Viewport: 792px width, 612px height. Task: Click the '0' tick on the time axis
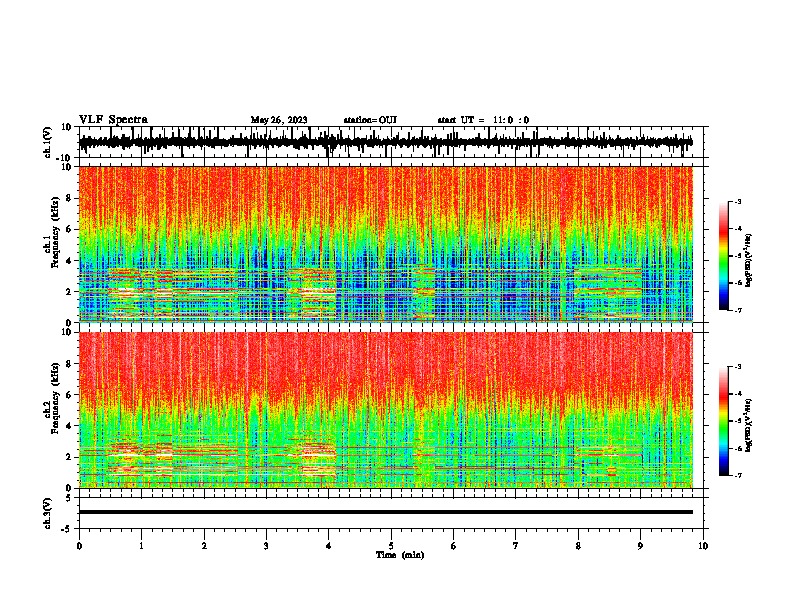pyautogui.click(x=79, y=546)
